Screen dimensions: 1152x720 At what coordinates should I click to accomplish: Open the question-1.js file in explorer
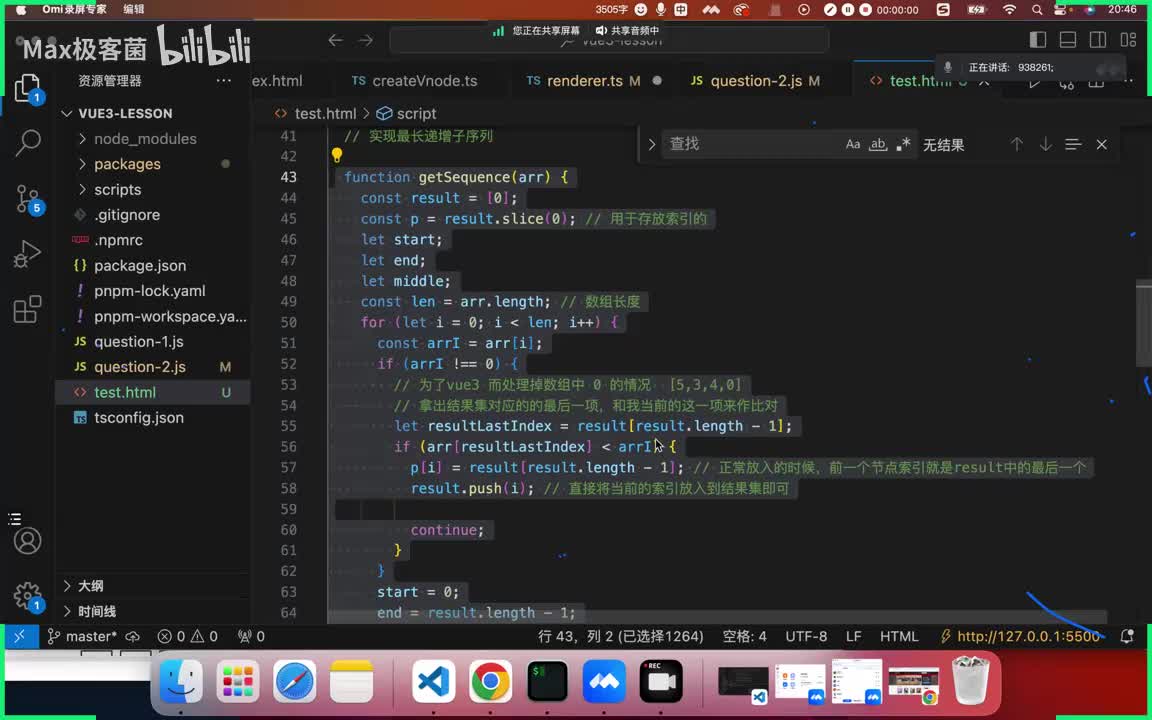pos(139,341)
